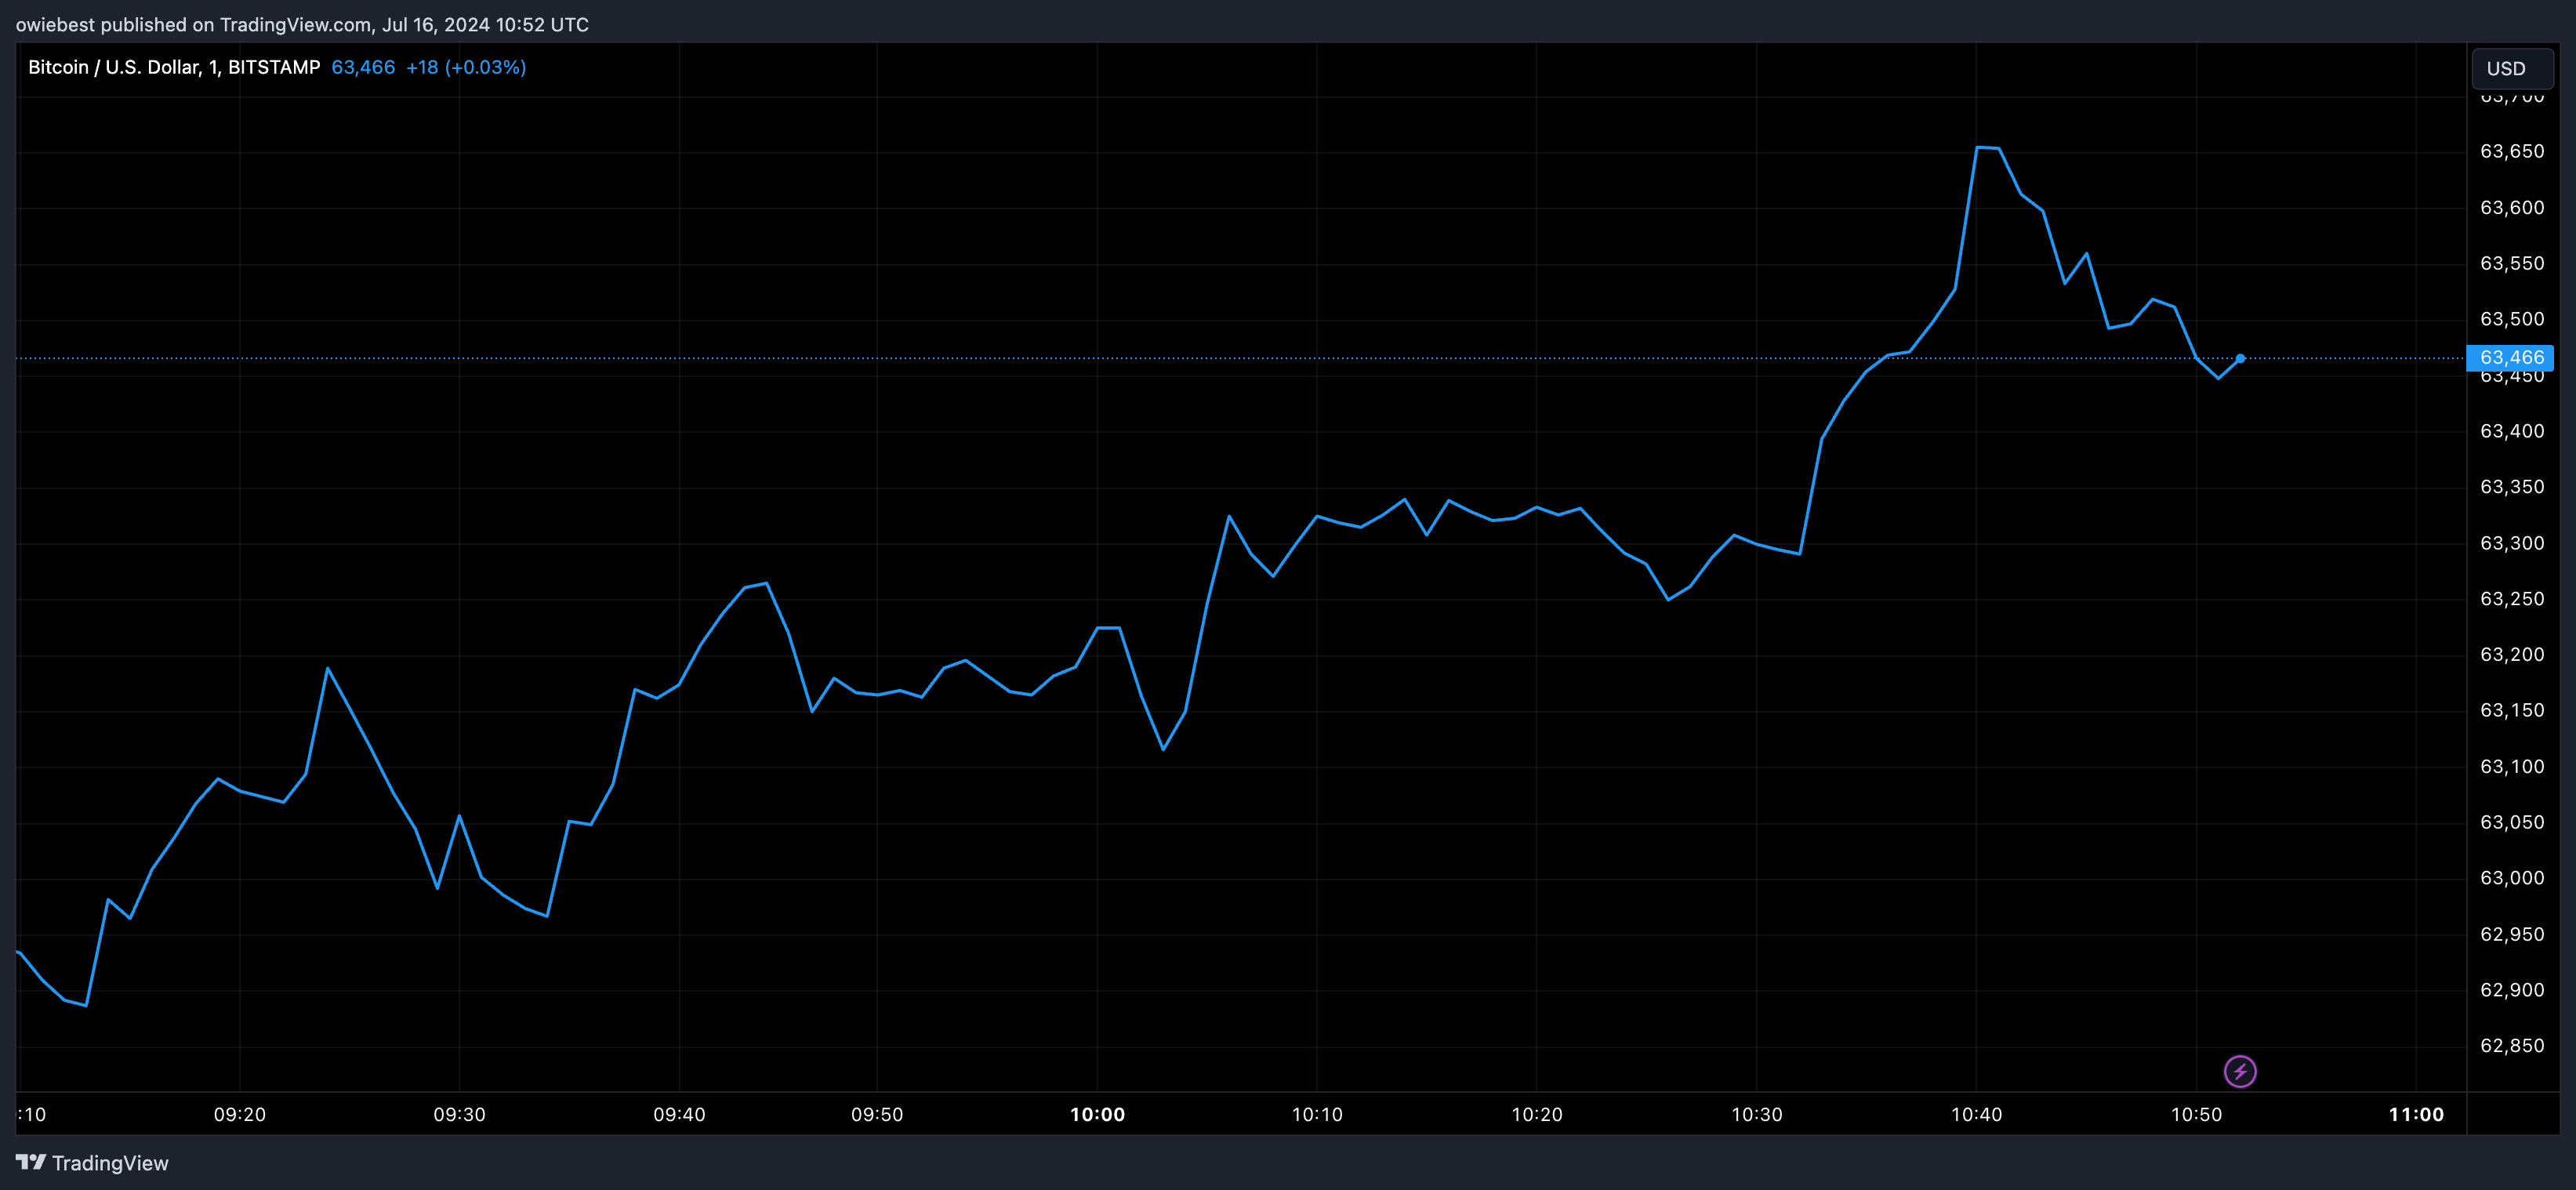2576x1190 pixels.
Task: Select the 10:00 time axis label
Action: point(1097,1114)
